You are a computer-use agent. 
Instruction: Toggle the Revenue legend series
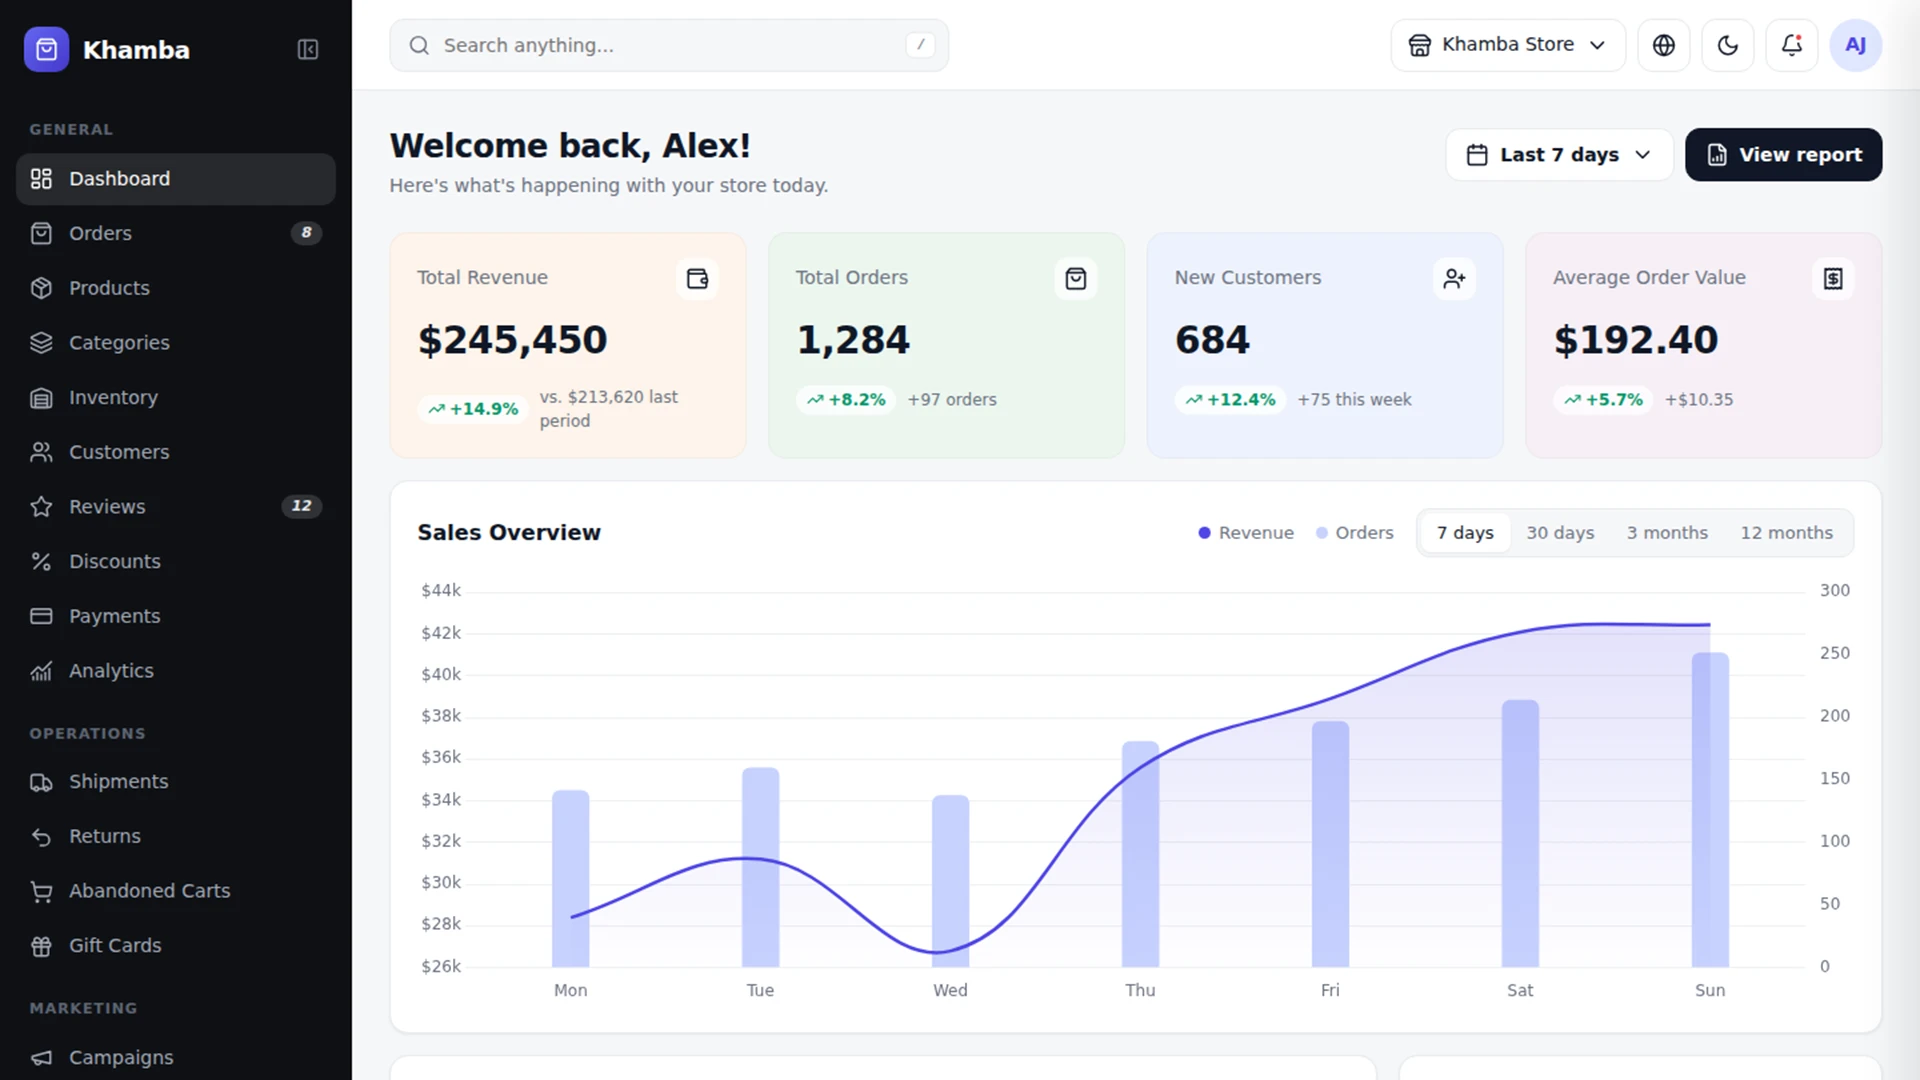(x=1246, y=533)
